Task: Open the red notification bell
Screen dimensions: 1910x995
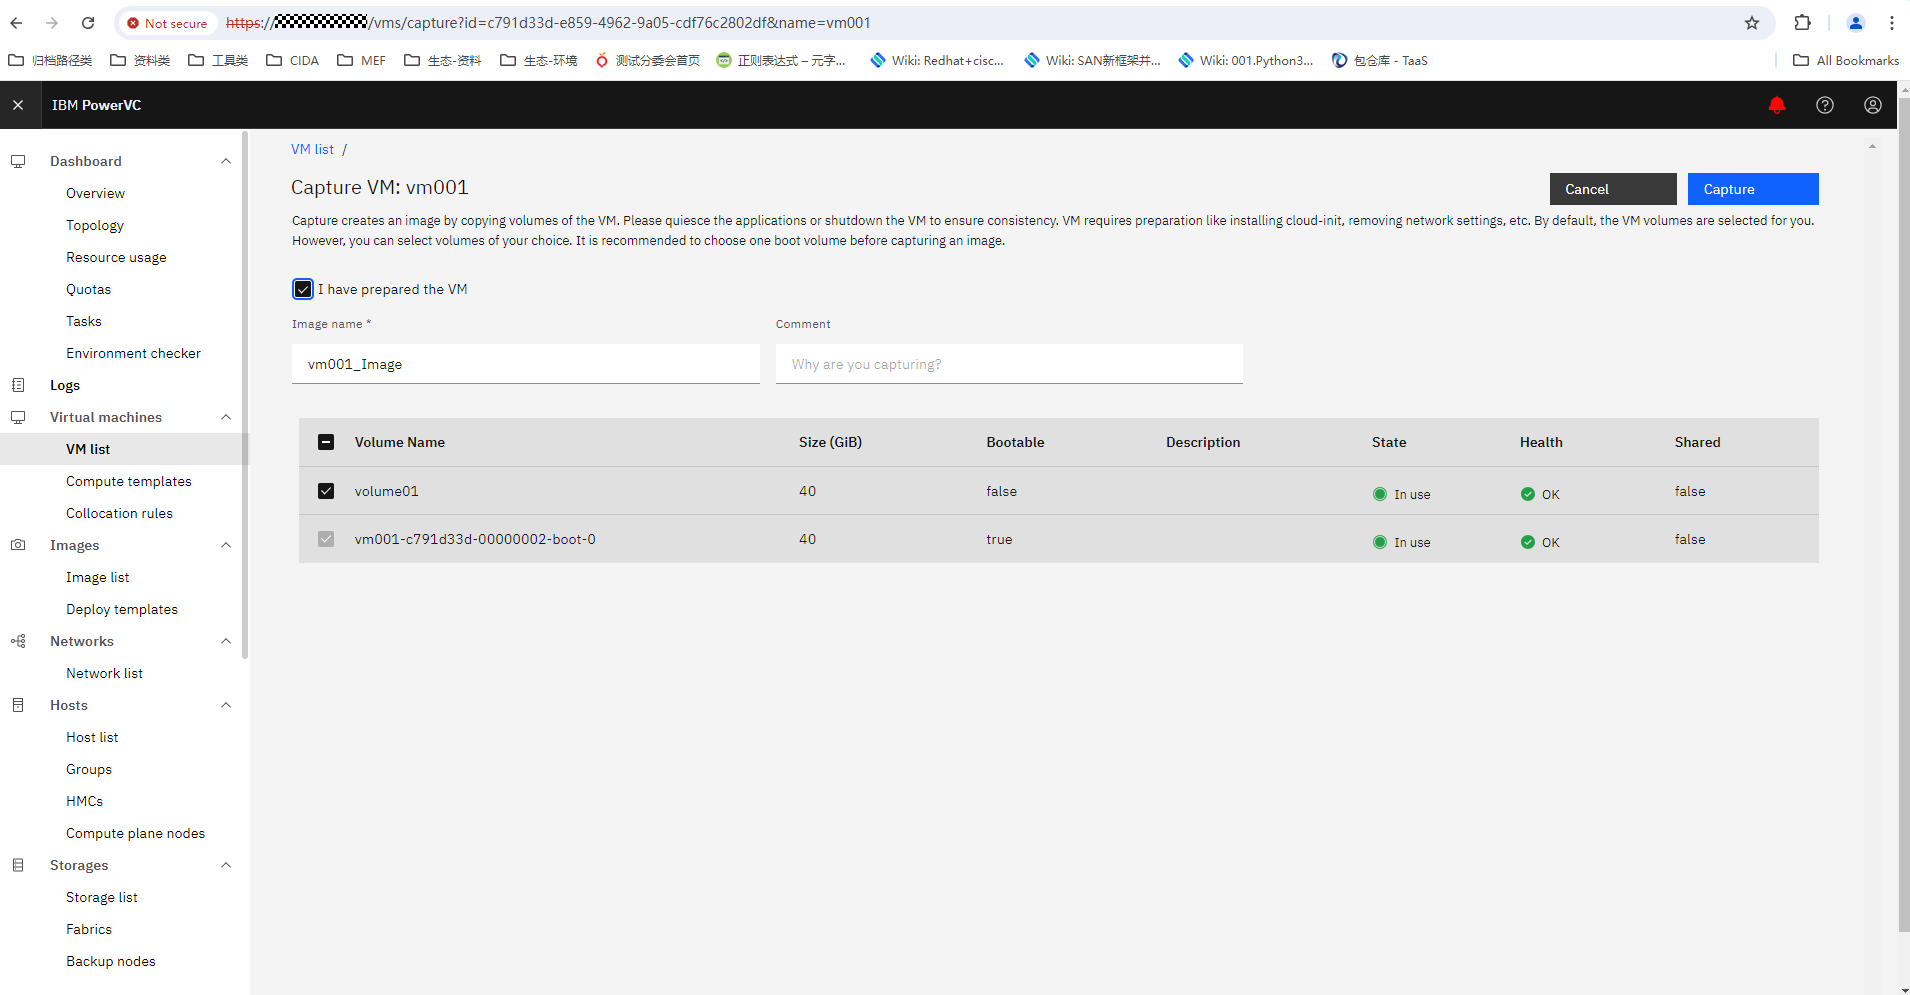Action: 1777,105
